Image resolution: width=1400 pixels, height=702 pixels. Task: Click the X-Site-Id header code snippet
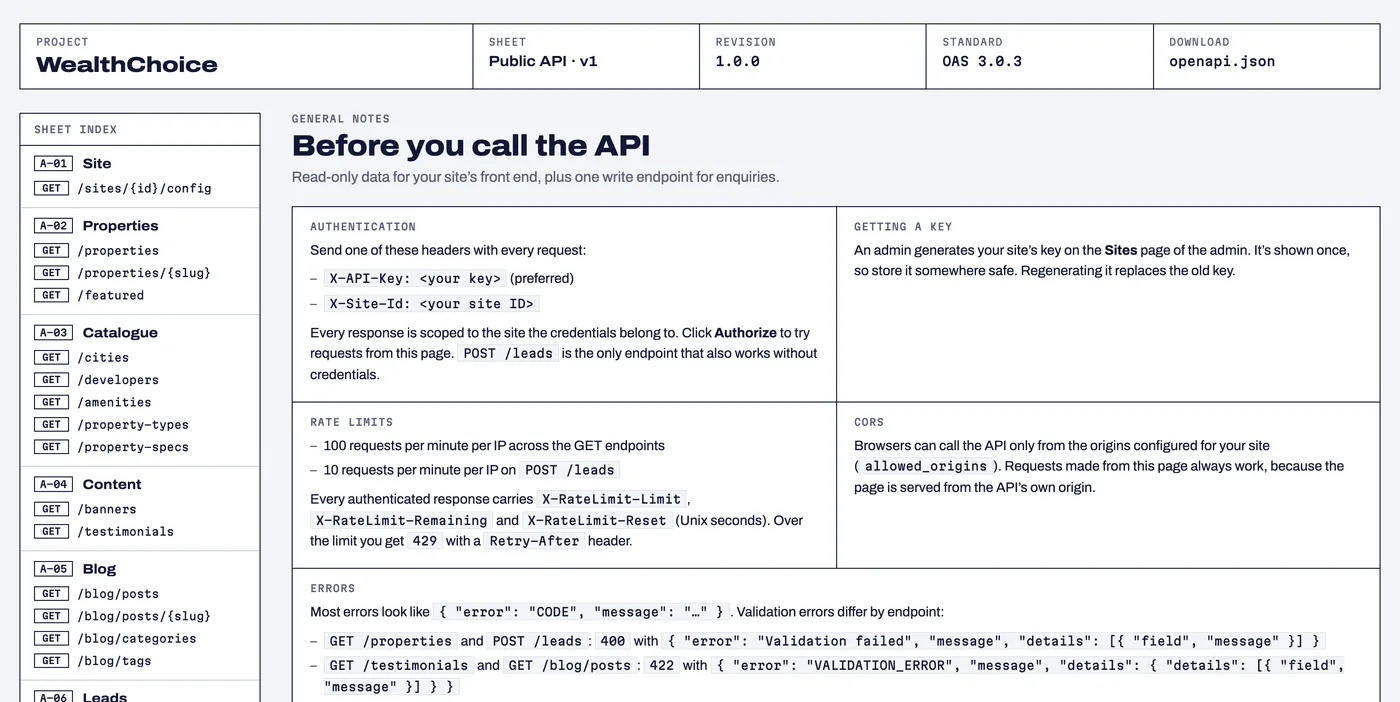pos(432,304)
